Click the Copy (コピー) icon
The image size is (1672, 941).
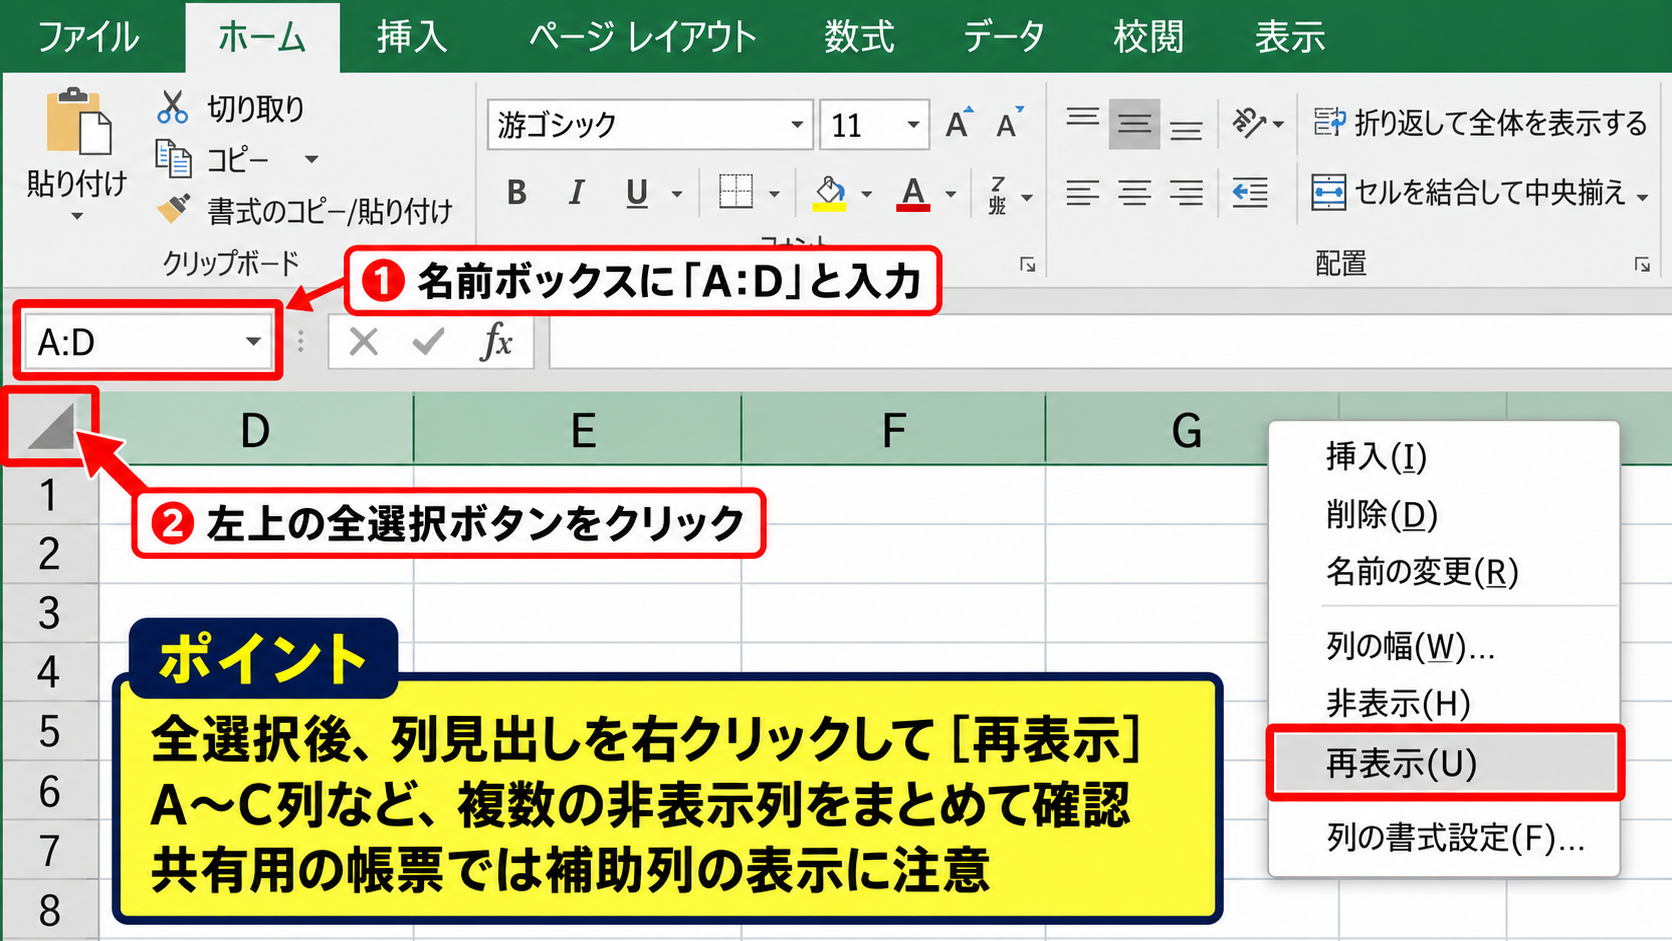coord(173,159)
